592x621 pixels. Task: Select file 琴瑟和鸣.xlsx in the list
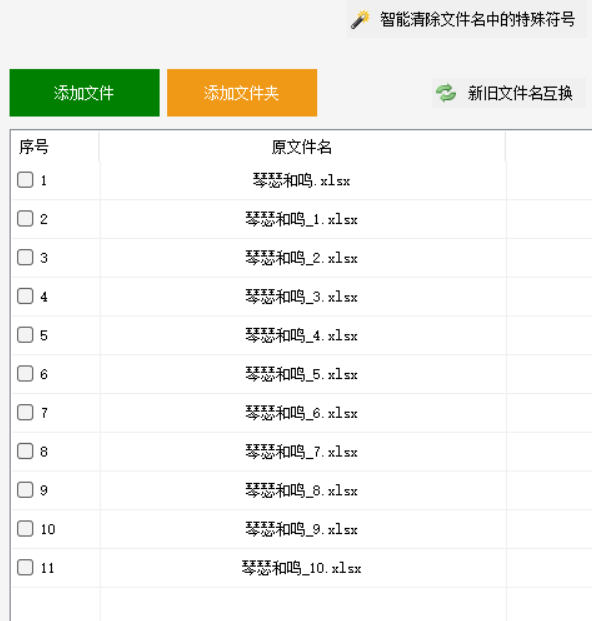tap(302, 181)
